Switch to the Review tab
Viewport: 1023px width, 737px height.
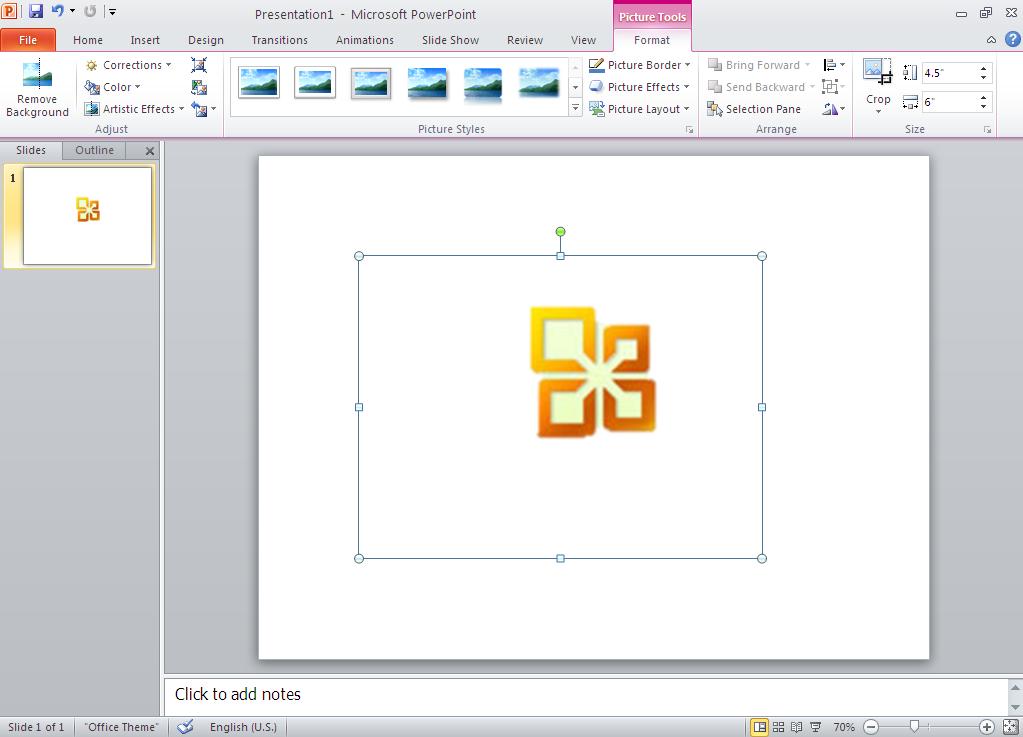tap(525, 40)
